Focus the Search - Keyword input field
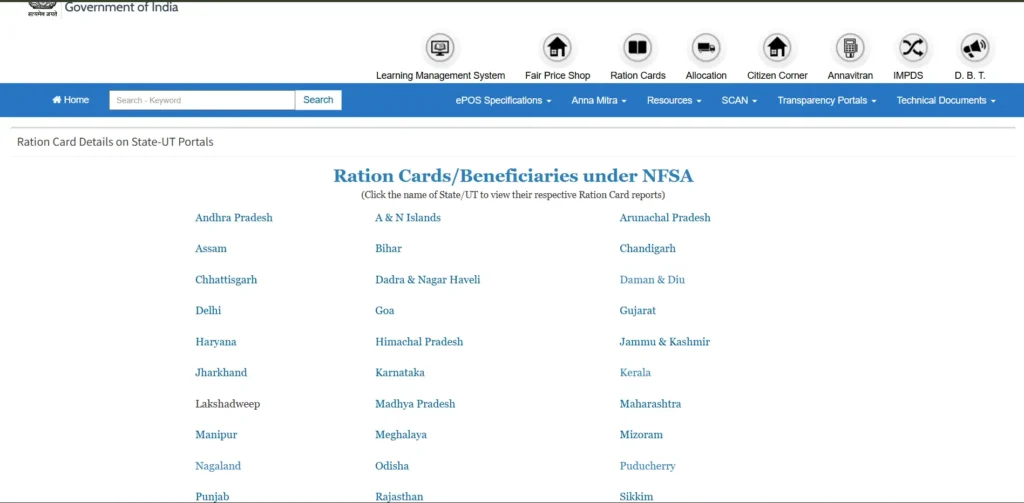Image resolution: width=1024 pixels, height=503 pixels. 202,100
